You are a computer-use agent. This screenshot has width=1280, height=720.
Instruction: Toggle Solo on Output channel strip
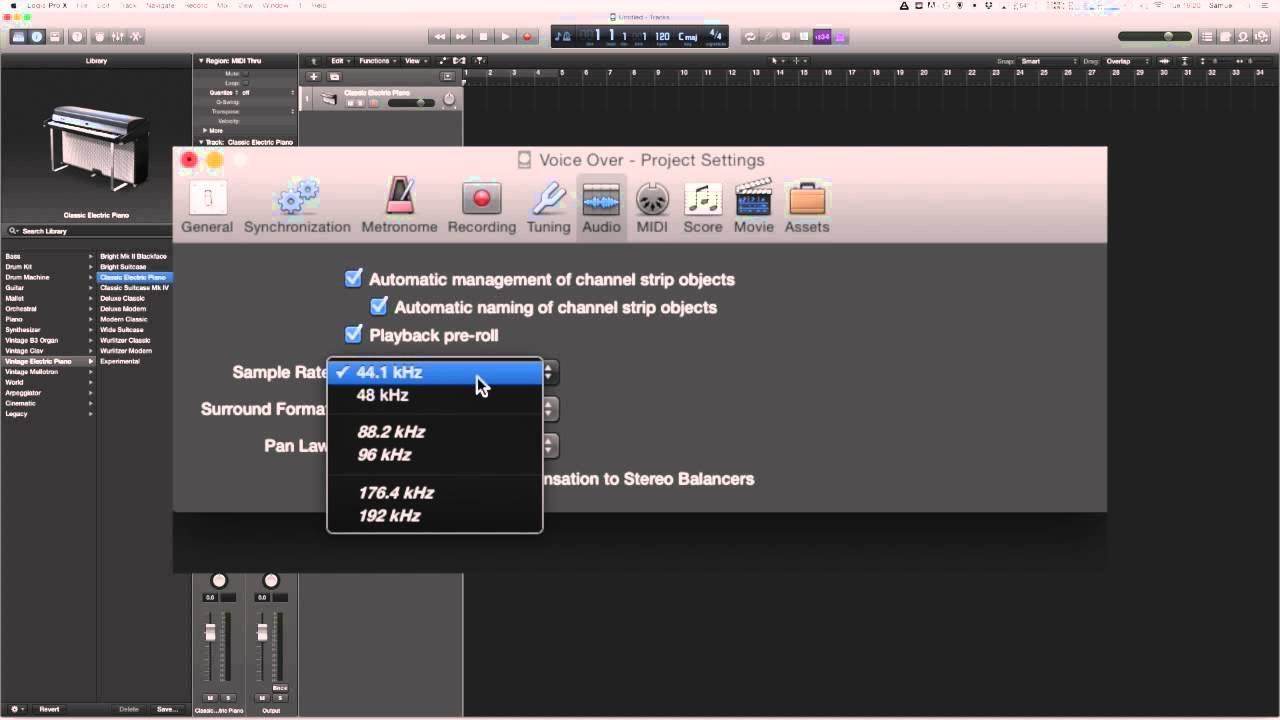point(279,697)
